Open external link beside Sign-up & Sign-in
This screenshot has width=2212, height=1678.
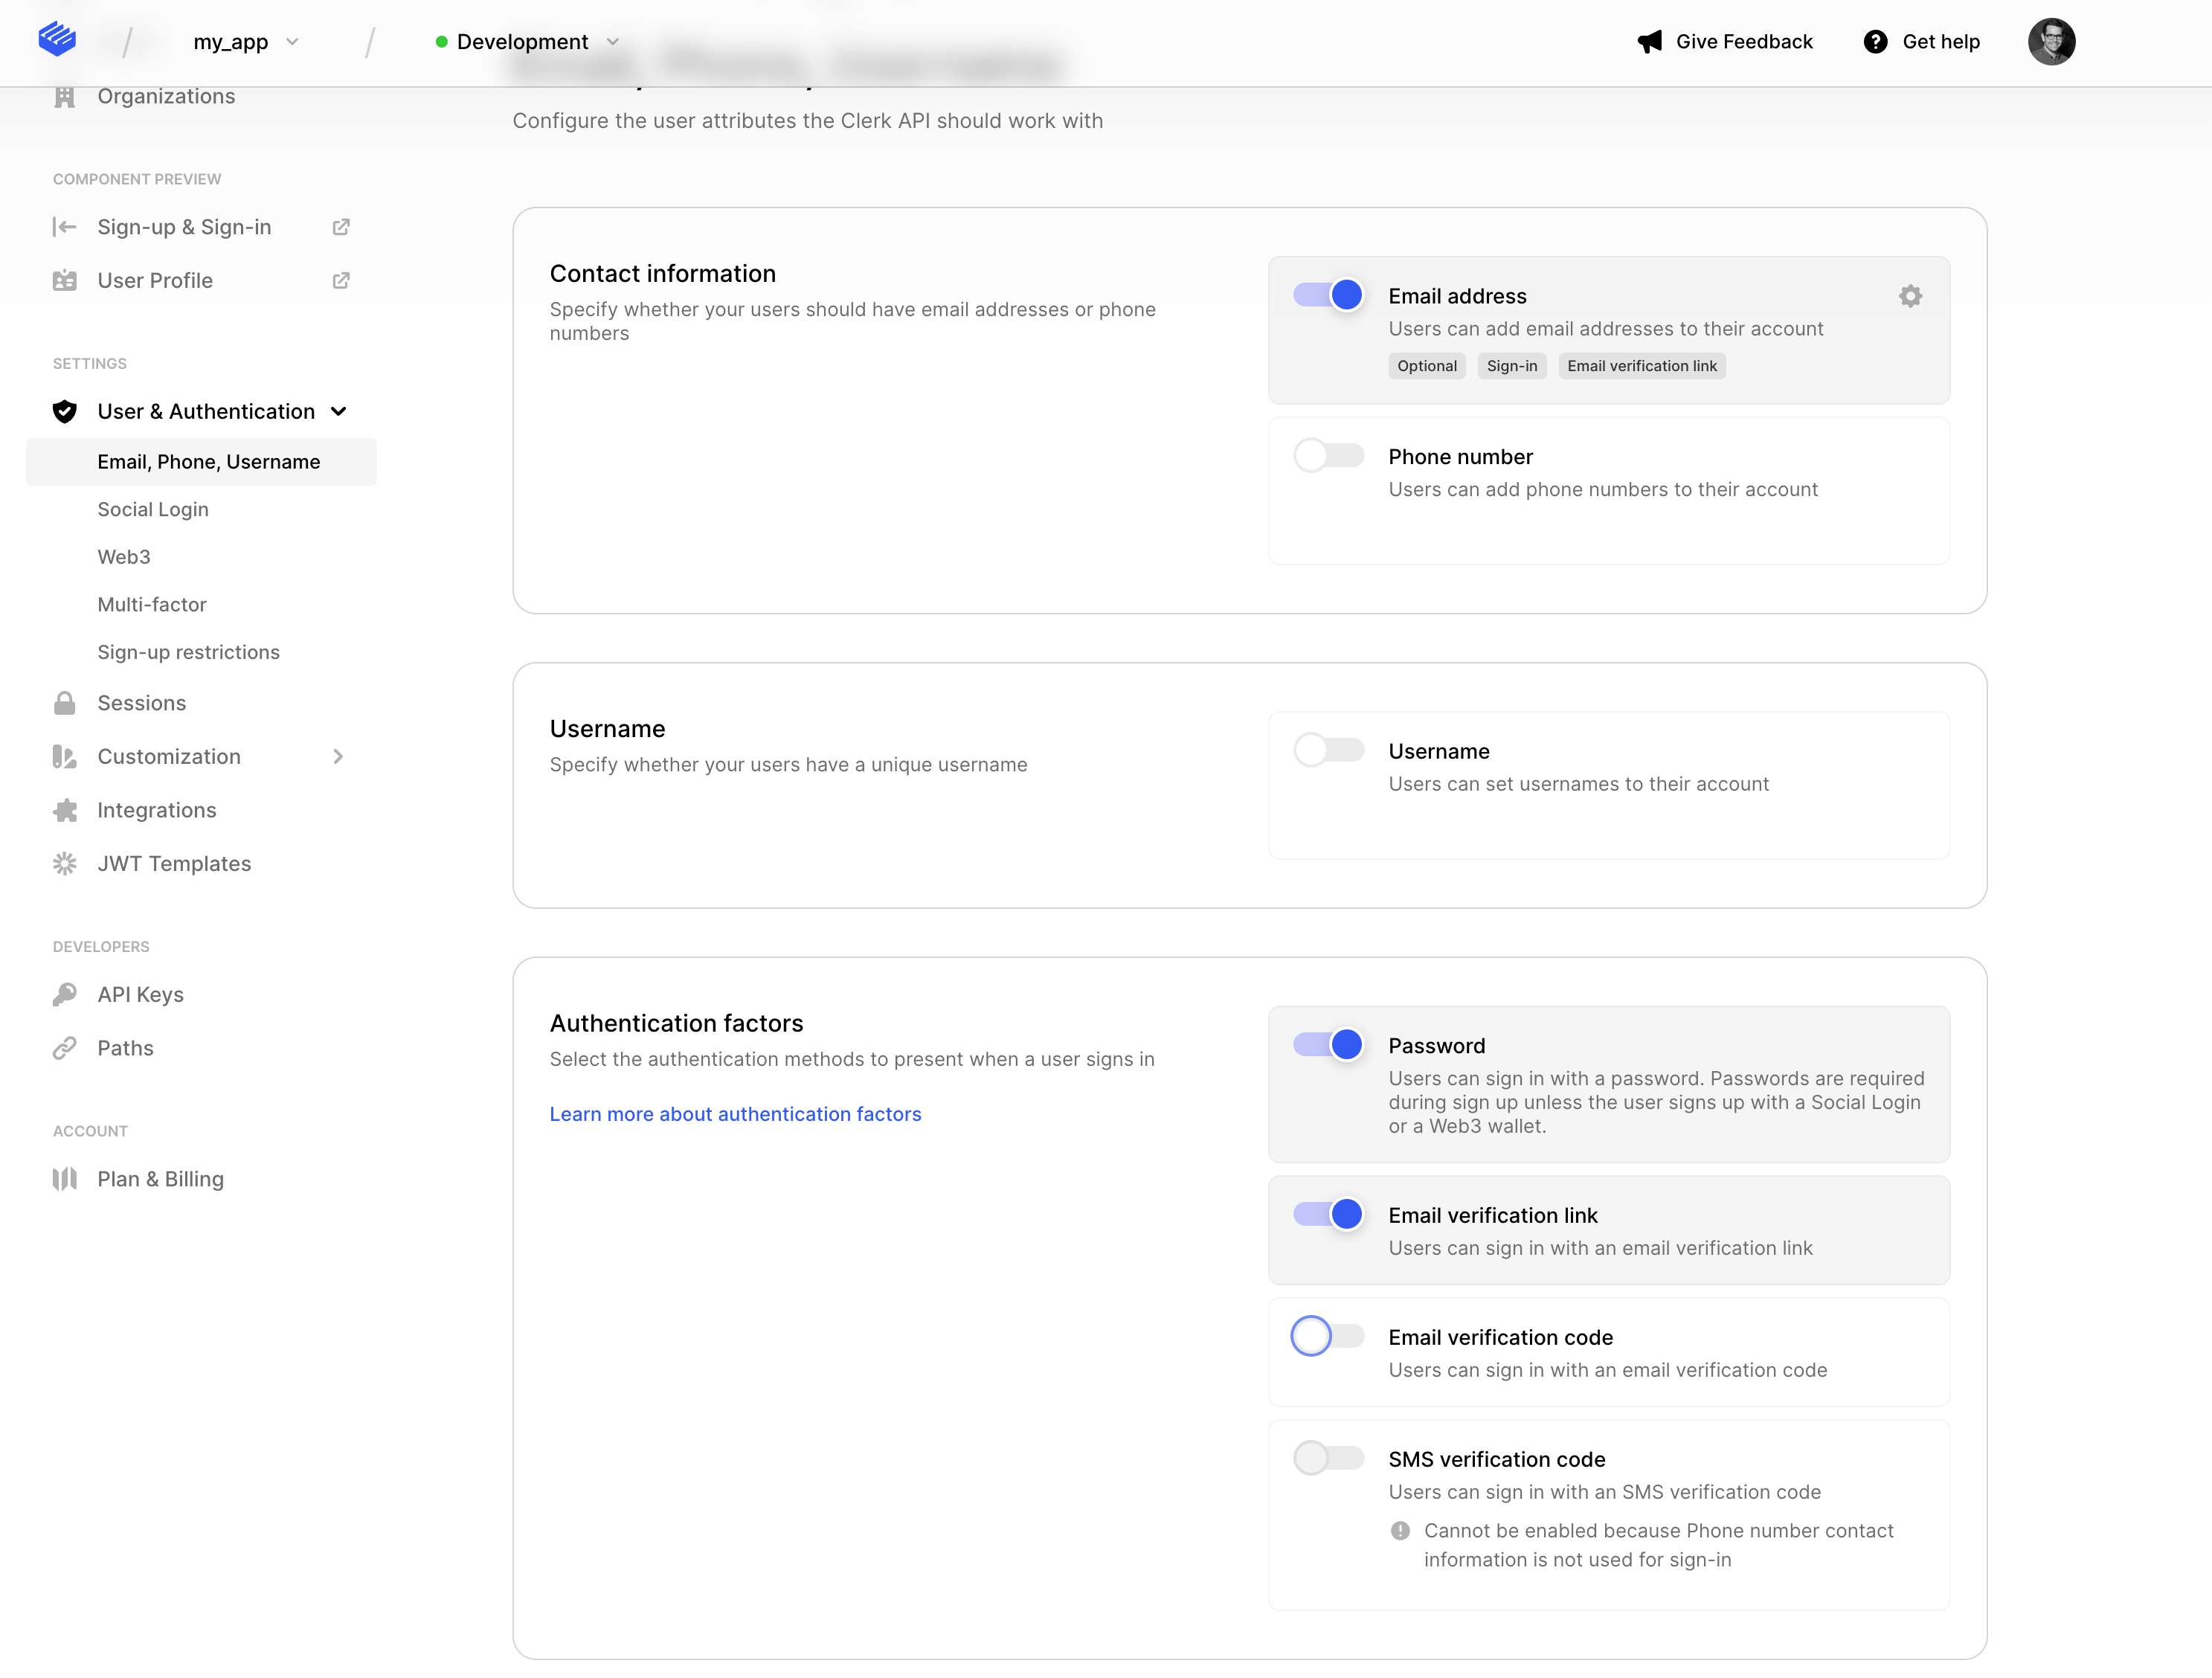341,227
